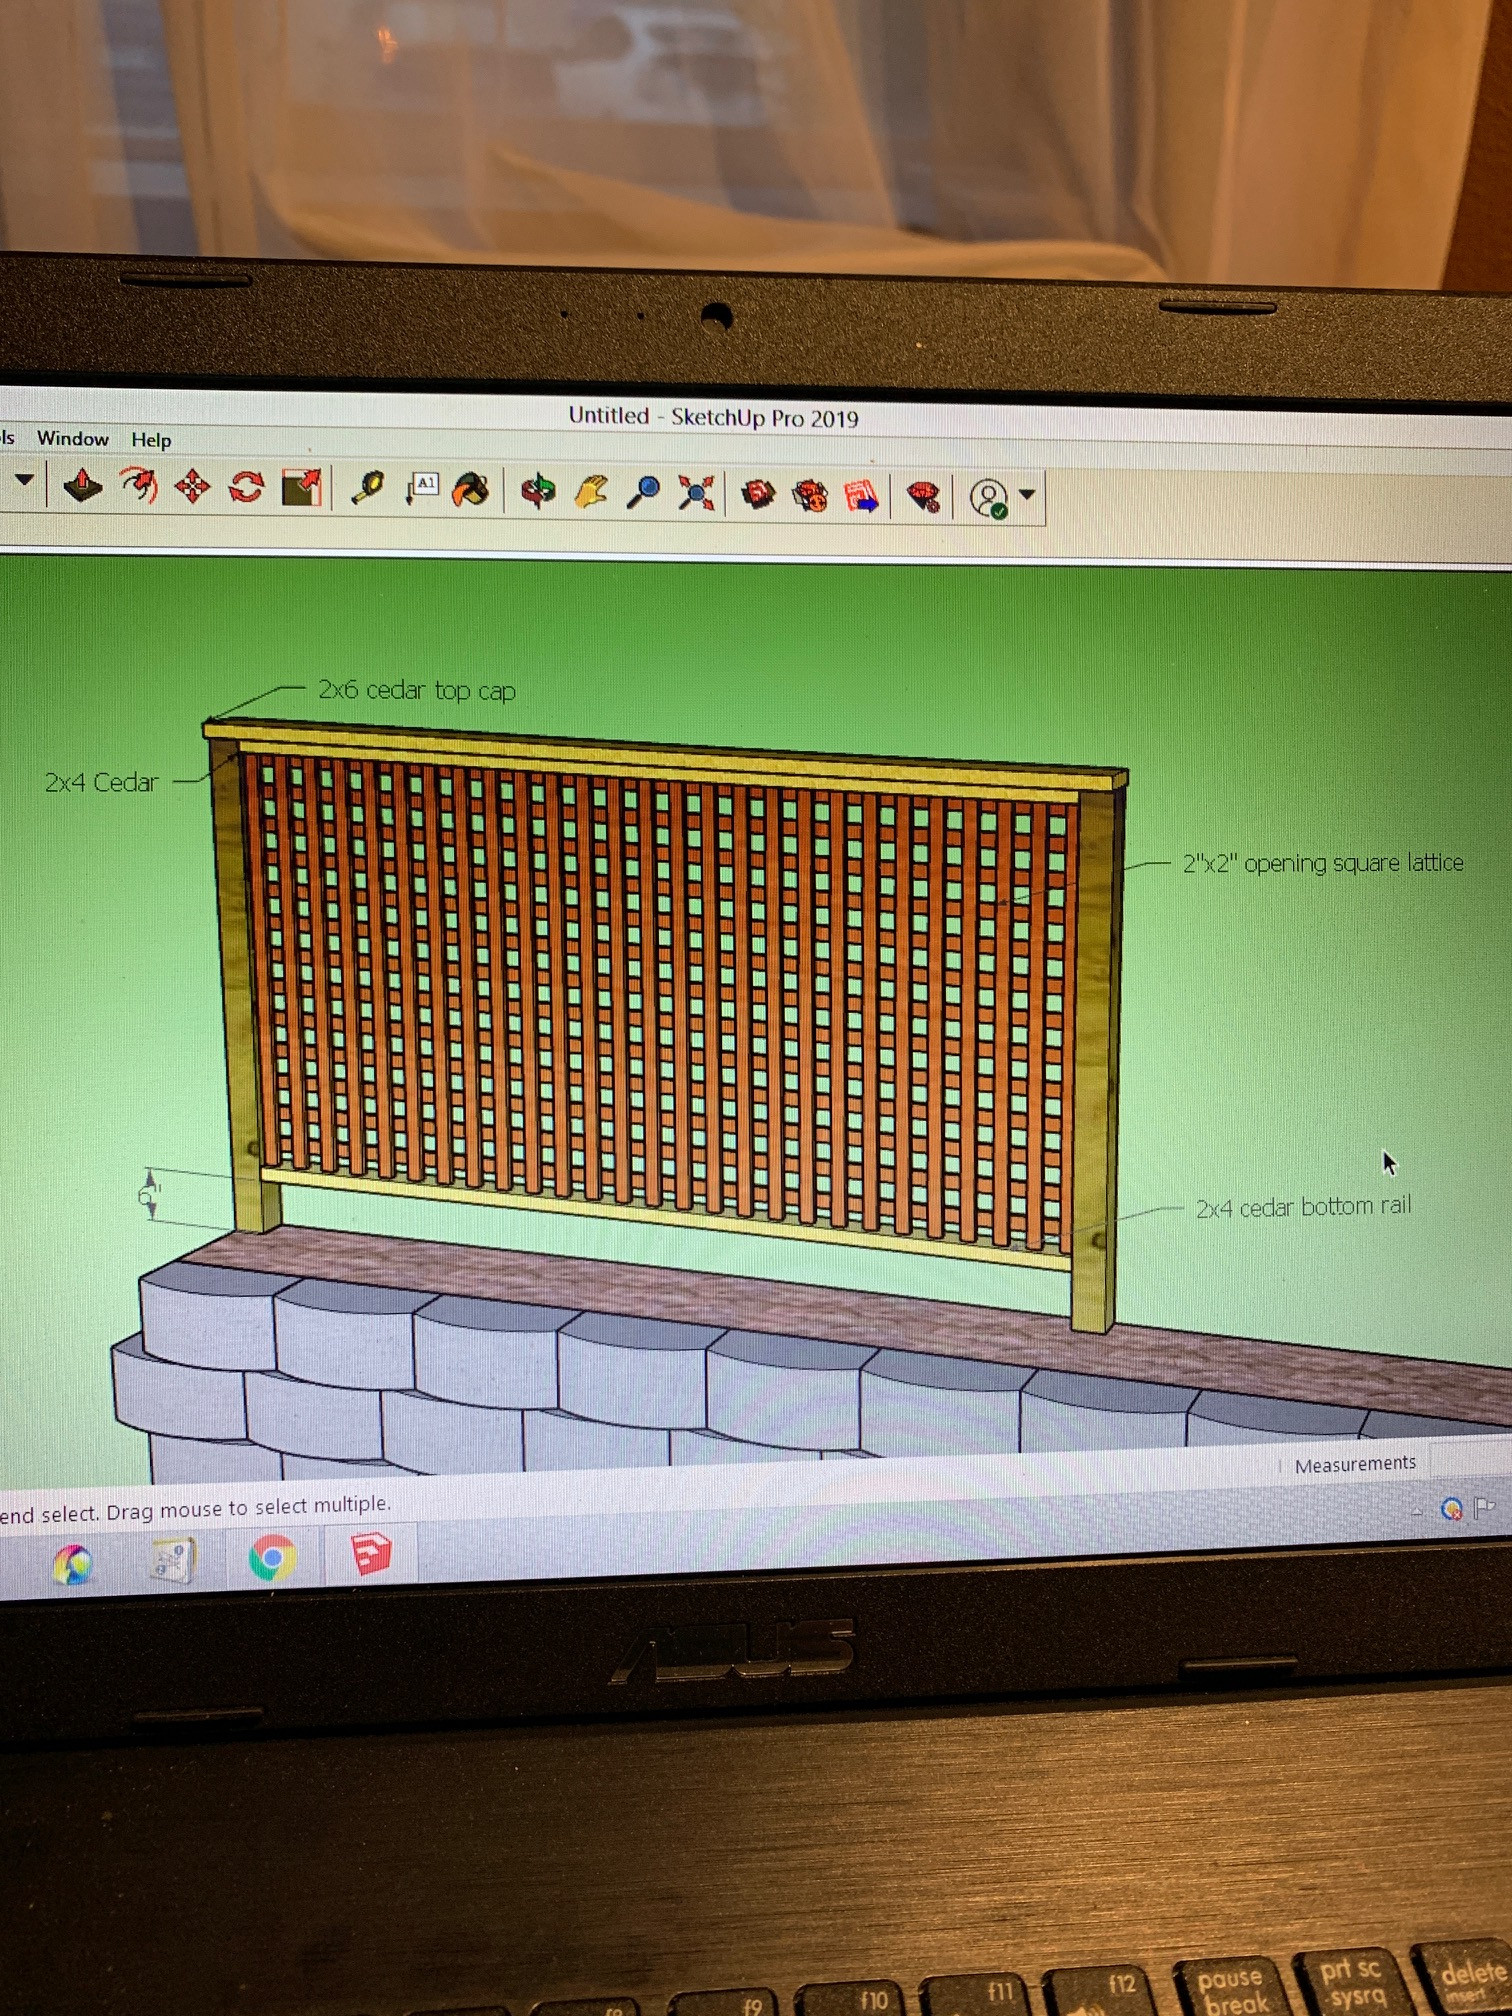This screenshot has width=1512, height=2016.
Task: Choose the Paint Bucket tool
Action: pos(471,490)
